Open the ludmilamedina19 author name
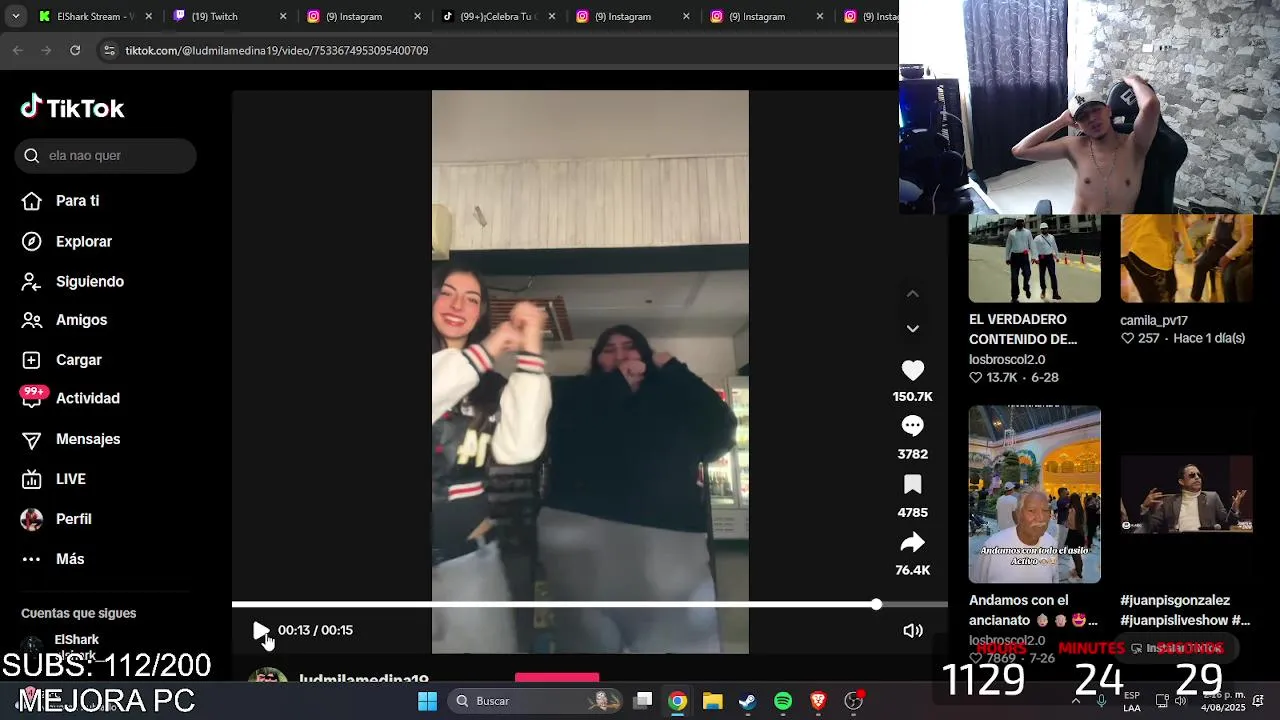 tap(364, 679)
